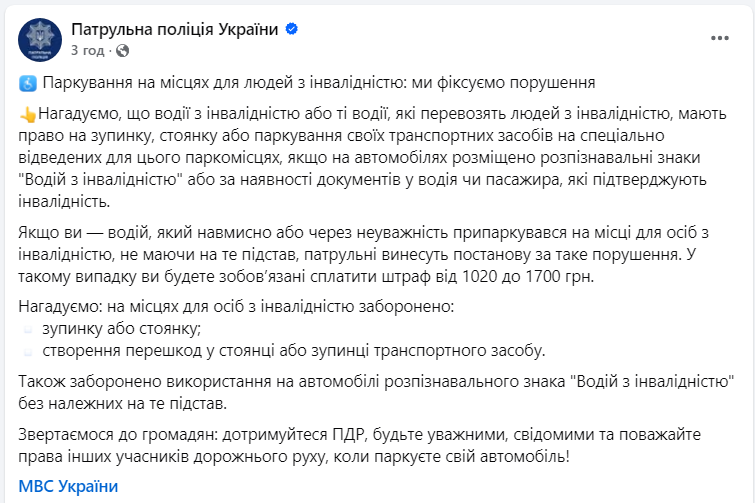The width and height of the screenshot is (755, 503).
Task: Click the paragraph starting 'Також заборонено використання'
Action: click(378, 393)
